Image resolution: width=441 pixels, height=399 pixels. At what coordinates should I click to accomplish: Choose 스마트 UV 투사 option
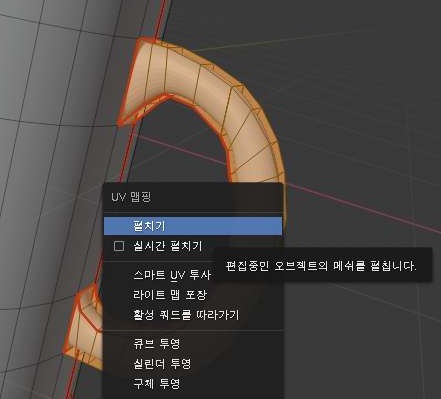(172, 275)
